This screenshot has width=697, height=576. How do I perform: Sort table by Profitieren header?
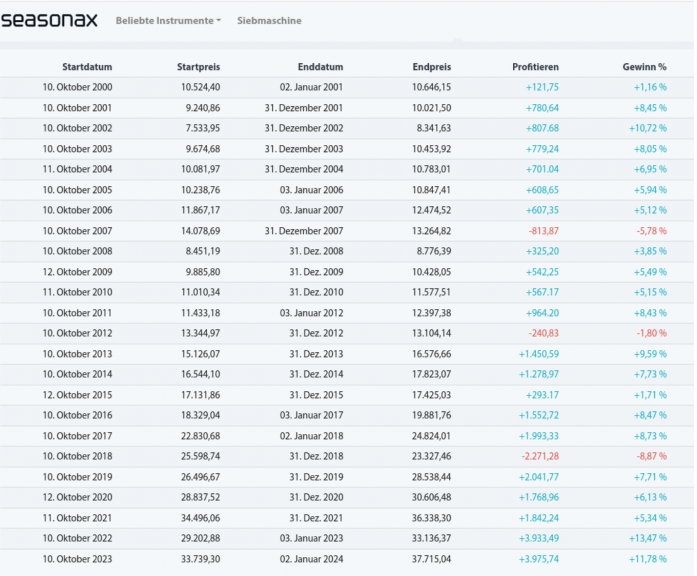pyautogui.click(x=535, y=67)
